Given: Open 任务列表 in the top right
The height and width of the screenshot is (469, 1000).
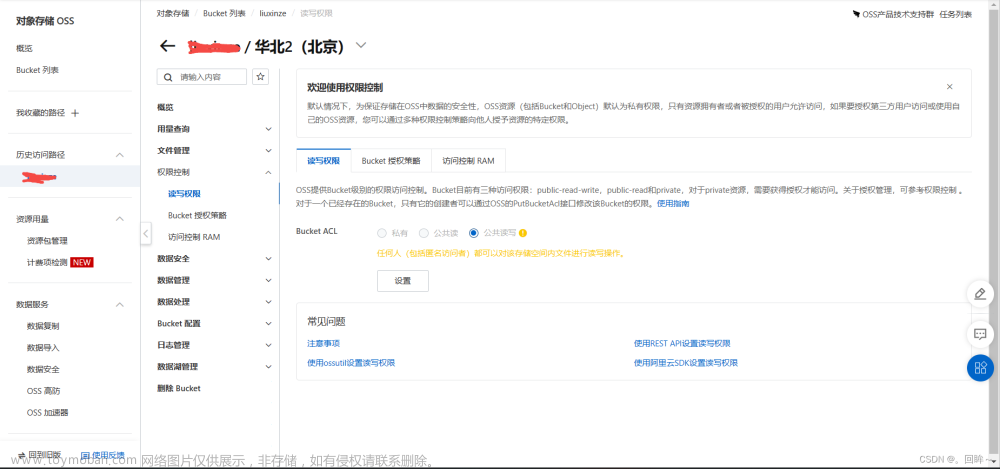Looking at the screenshot, I should (955, 14).
